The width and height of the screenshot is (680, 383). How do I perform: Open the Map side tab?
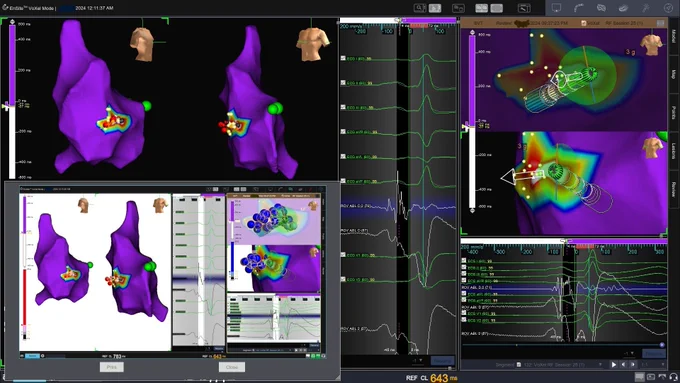[x=674, y=74]
